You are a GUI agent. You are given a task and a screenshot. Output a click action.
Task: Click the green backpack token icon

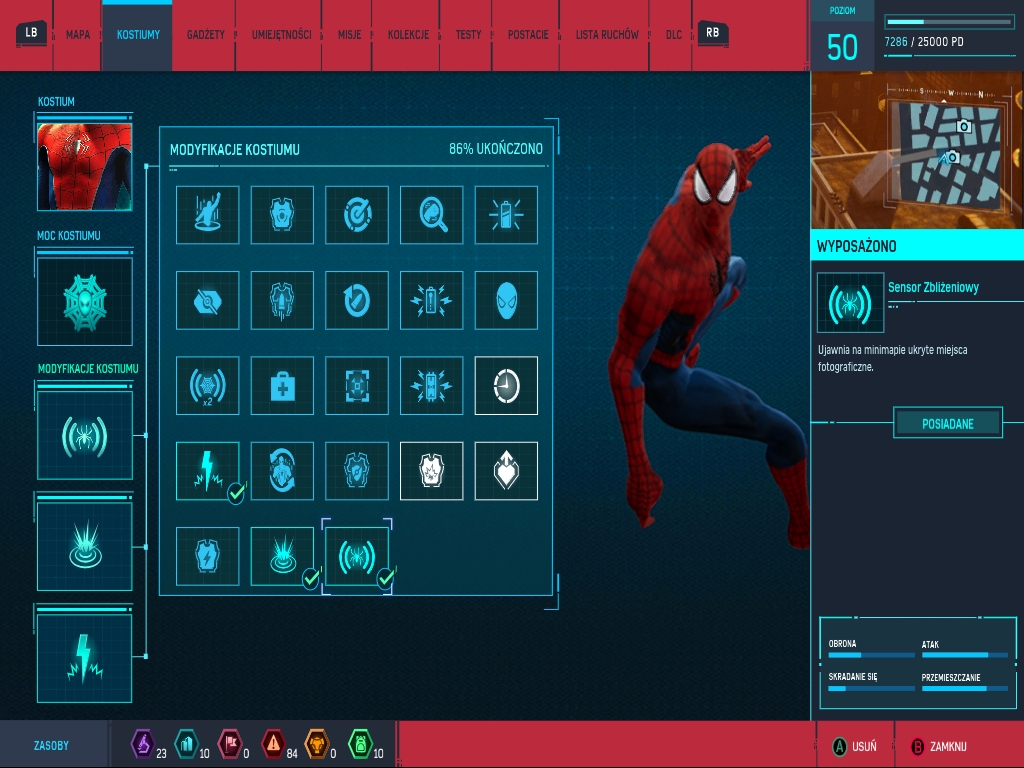click(360, 744)
